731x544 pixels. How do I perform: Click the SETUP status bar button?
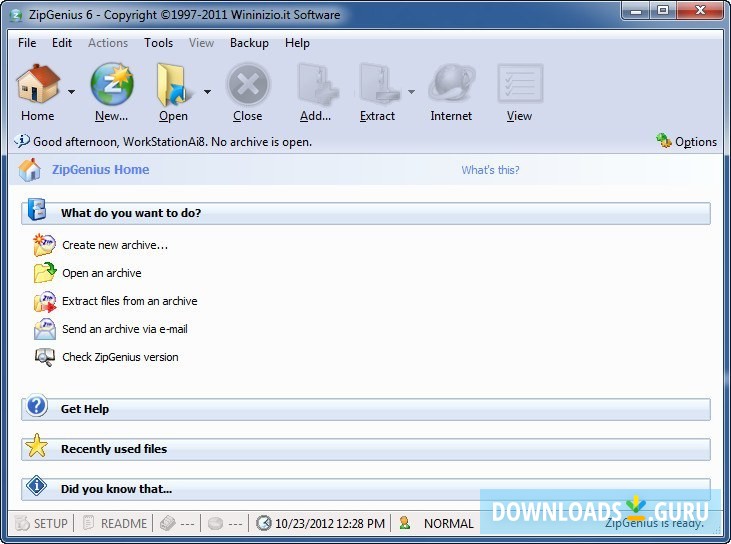click(41, 523)
